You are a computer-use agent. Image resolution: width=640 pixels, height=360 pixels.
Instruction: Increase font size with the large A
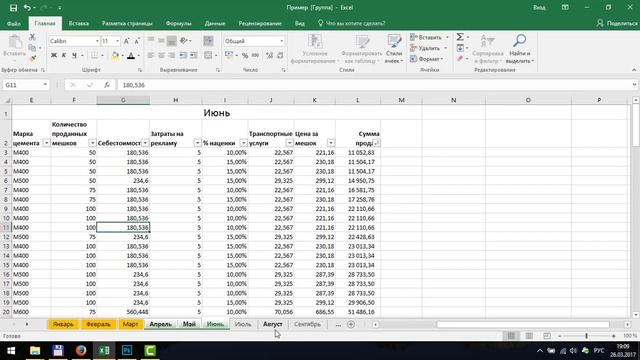point(127,41)
